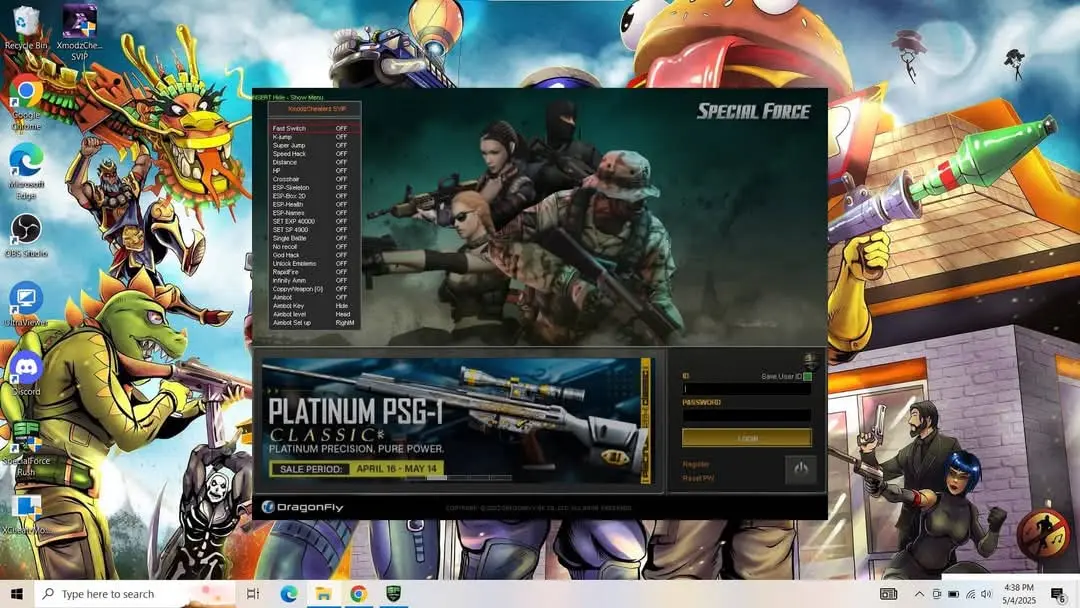This screenshot has height=608, width=1080.
Task: Select the Single Battle menu row
Action: 314,238
